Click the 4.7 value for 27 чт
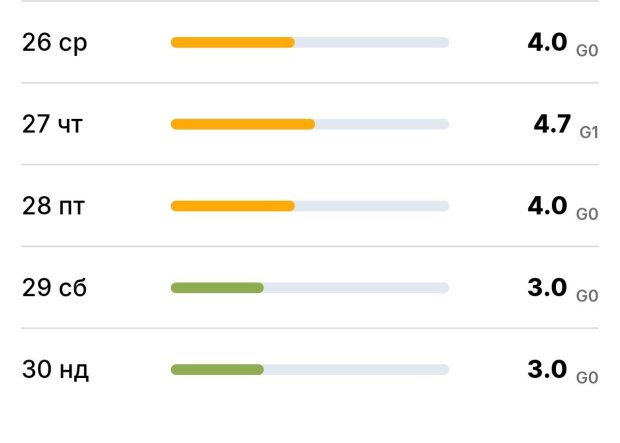Screen dimensions: 620x443 [552, 124]
